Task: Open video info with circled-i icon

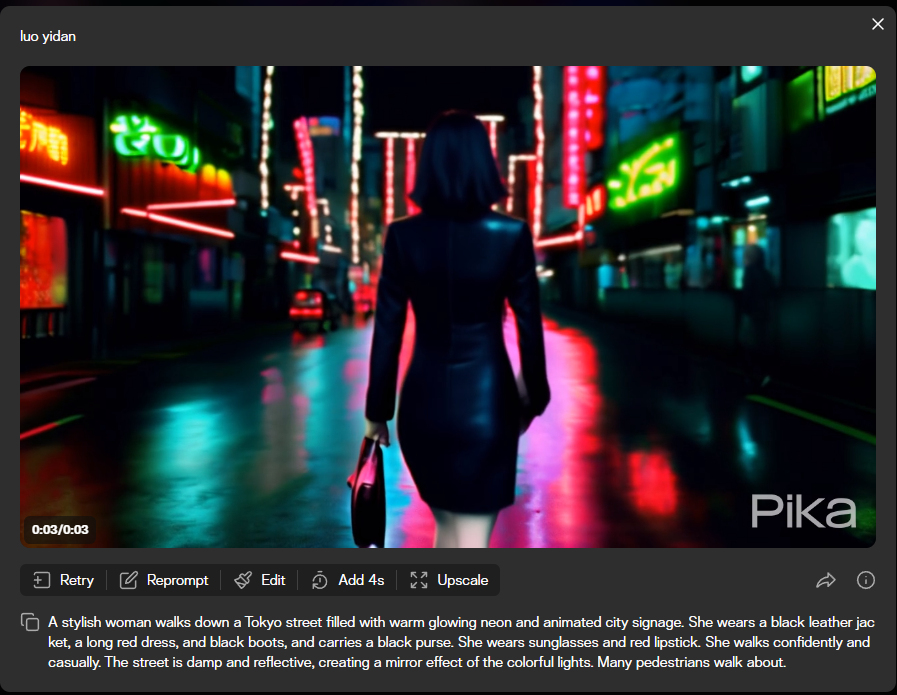Action: pyautogui.click(x=866, y=580)
